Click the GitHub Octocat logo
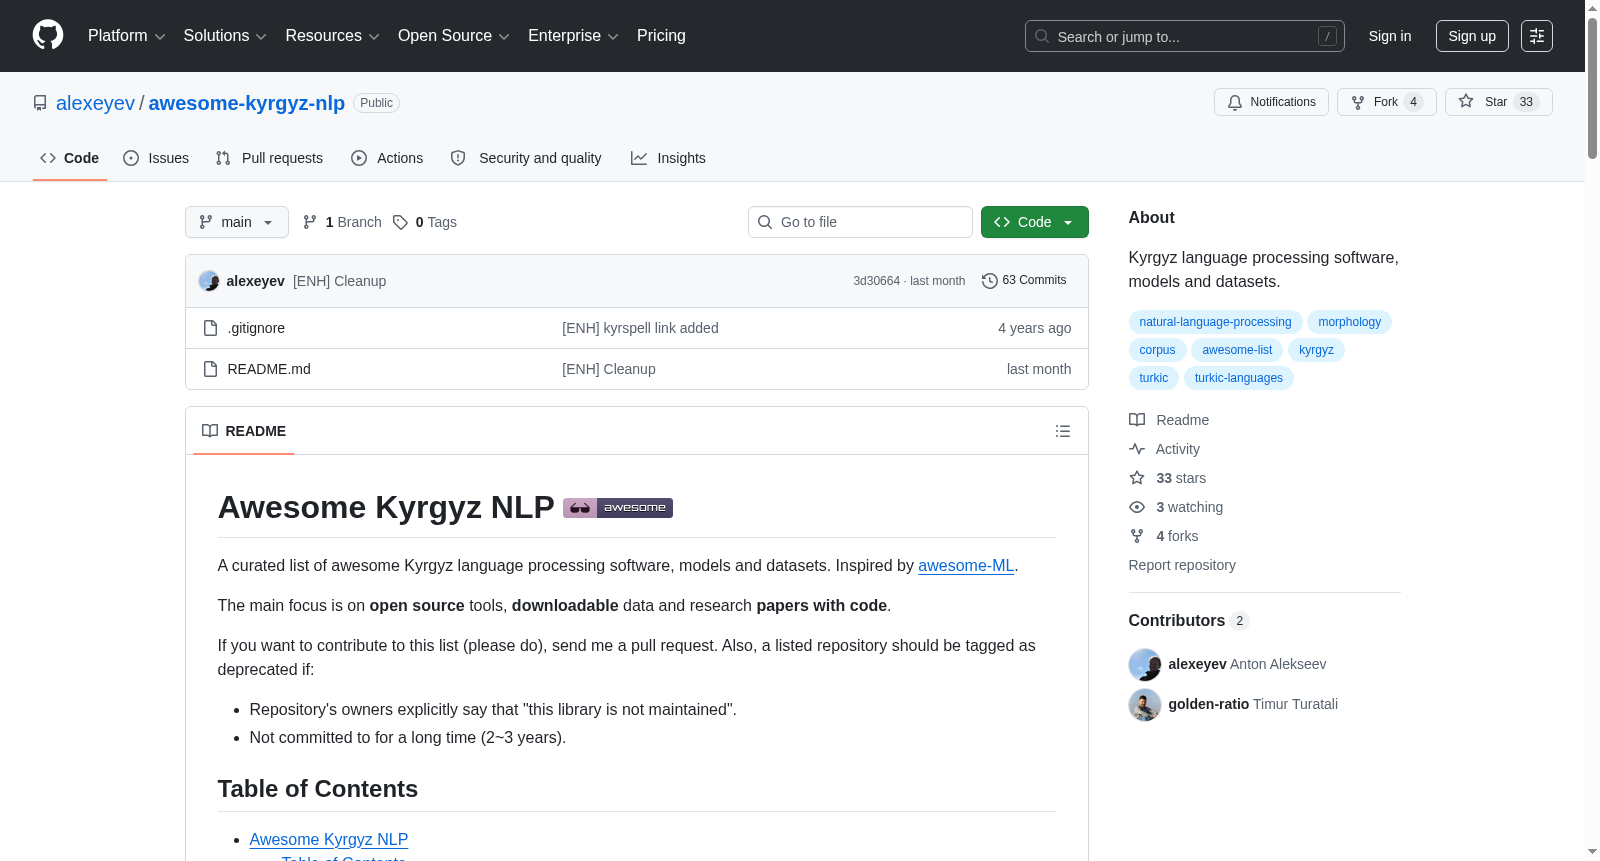1600x861 pixels. 48,35
